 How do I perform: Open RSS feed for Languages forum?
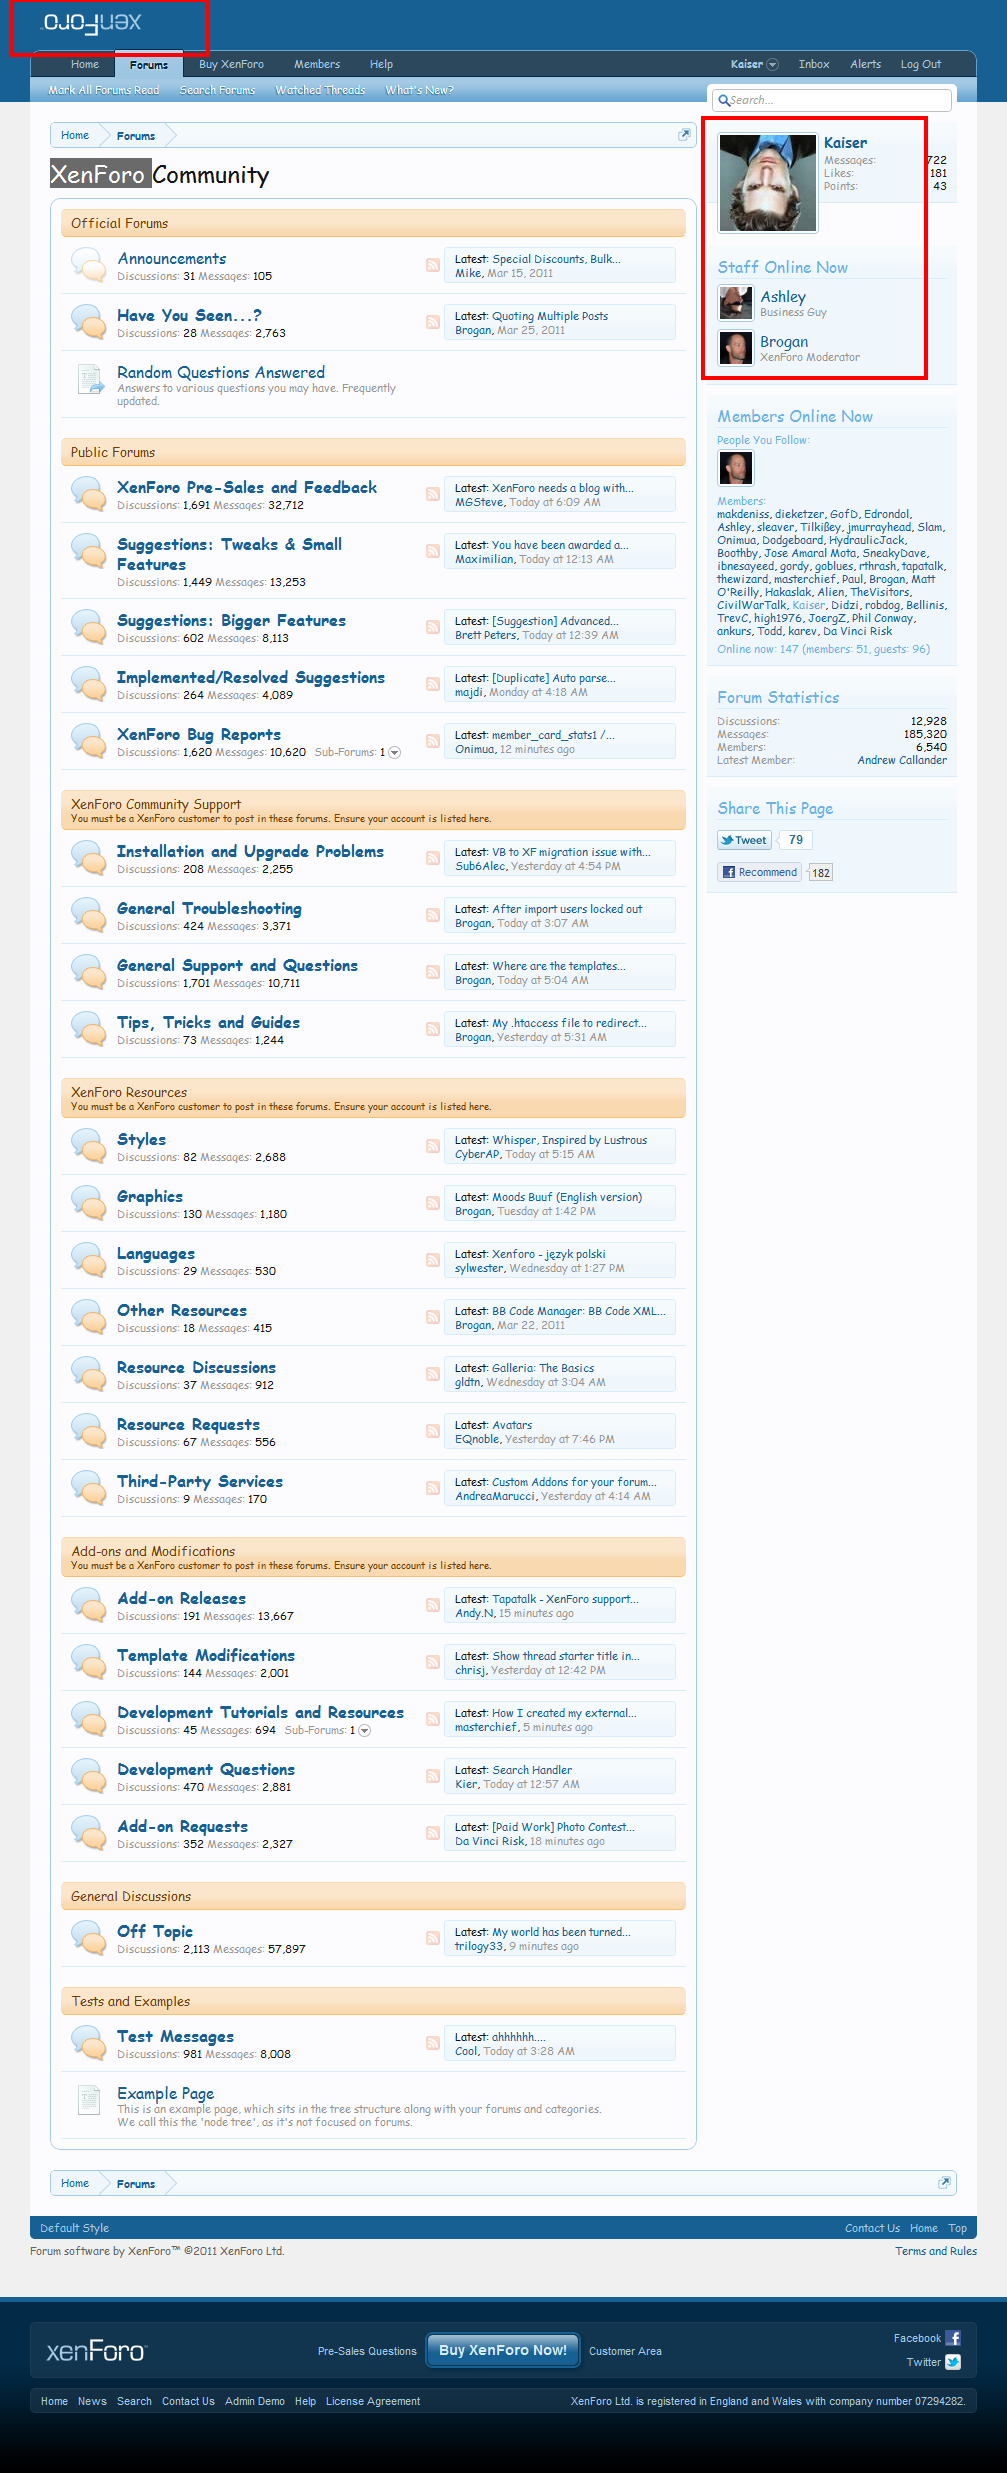point(433,1260)
